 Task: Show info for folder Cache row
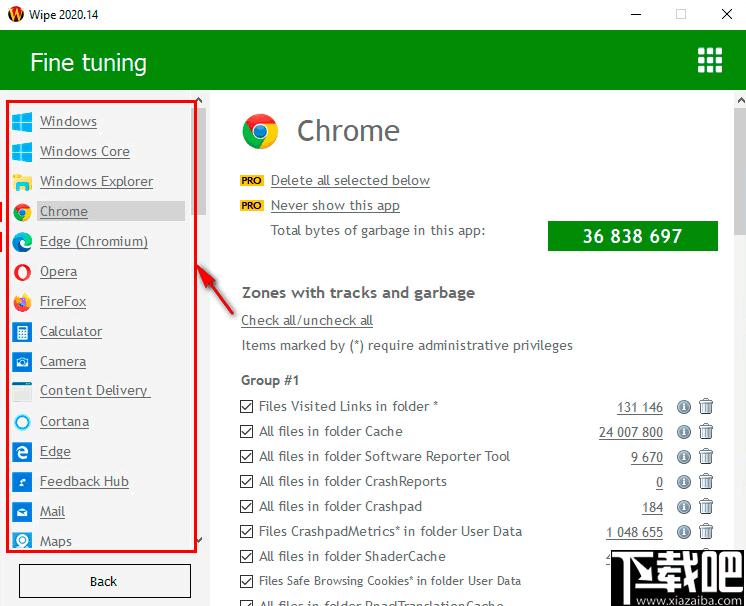point(684,432)
